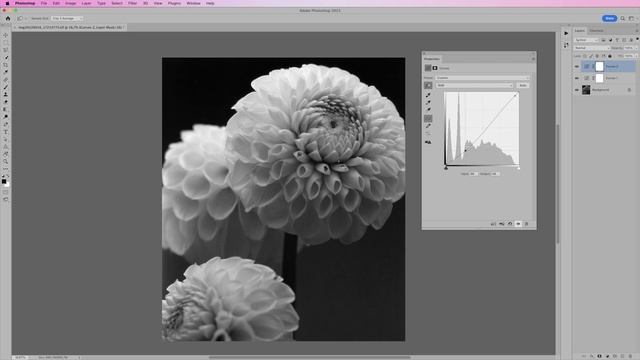Select the Crop tool

6,65
